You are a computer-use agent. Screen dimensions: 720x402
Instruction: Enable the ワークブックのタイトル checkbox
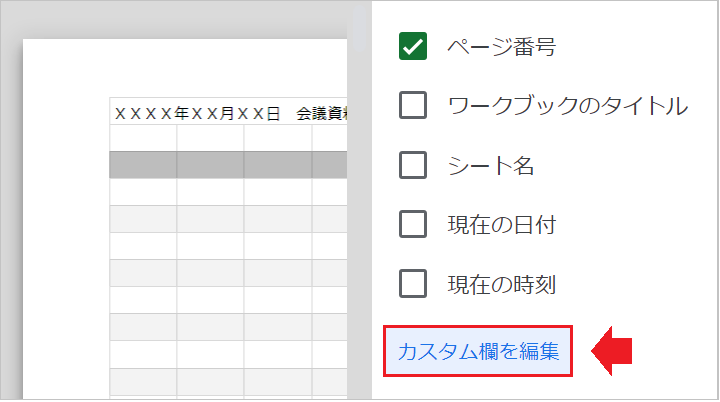pyautogui.click(x=413, y=105)
